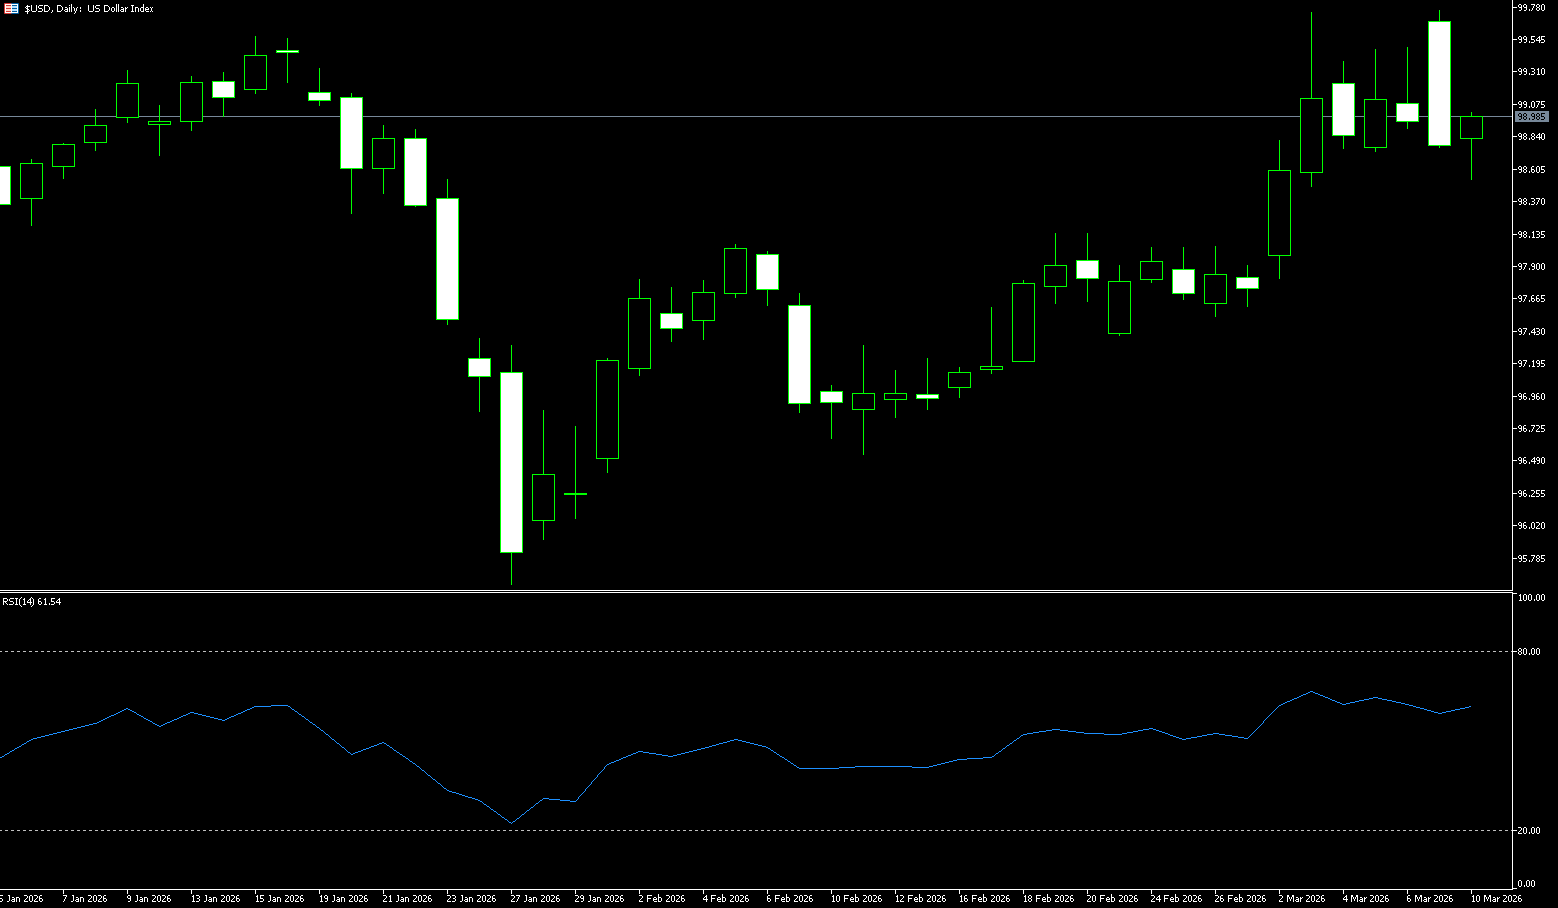This screenshot has width=1558, height=908.
Task: Click the RSI line's lowest point near 27 Jan
Action: [511, 823]
